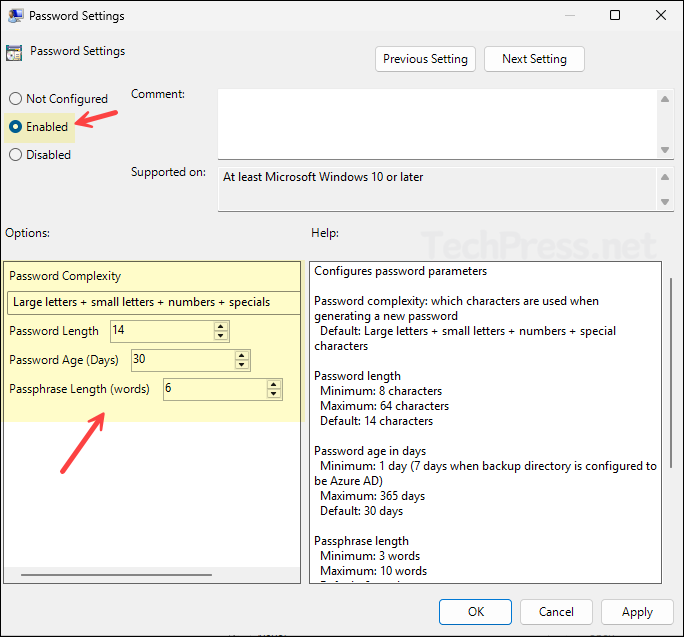This screenshot has height=637, width=684.
Task: Decrease Passphrase Length with down arrow
Action: point(274,394)
